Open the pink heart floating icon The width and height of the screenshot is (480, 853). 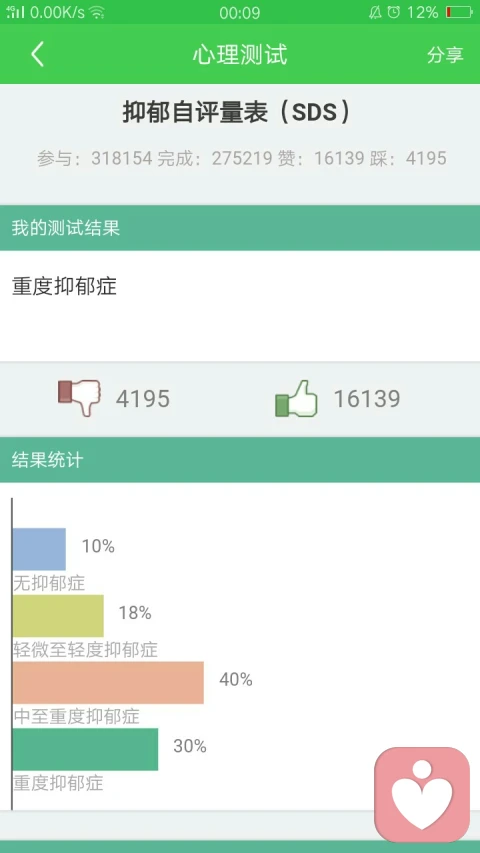click(x=422, y=794)
